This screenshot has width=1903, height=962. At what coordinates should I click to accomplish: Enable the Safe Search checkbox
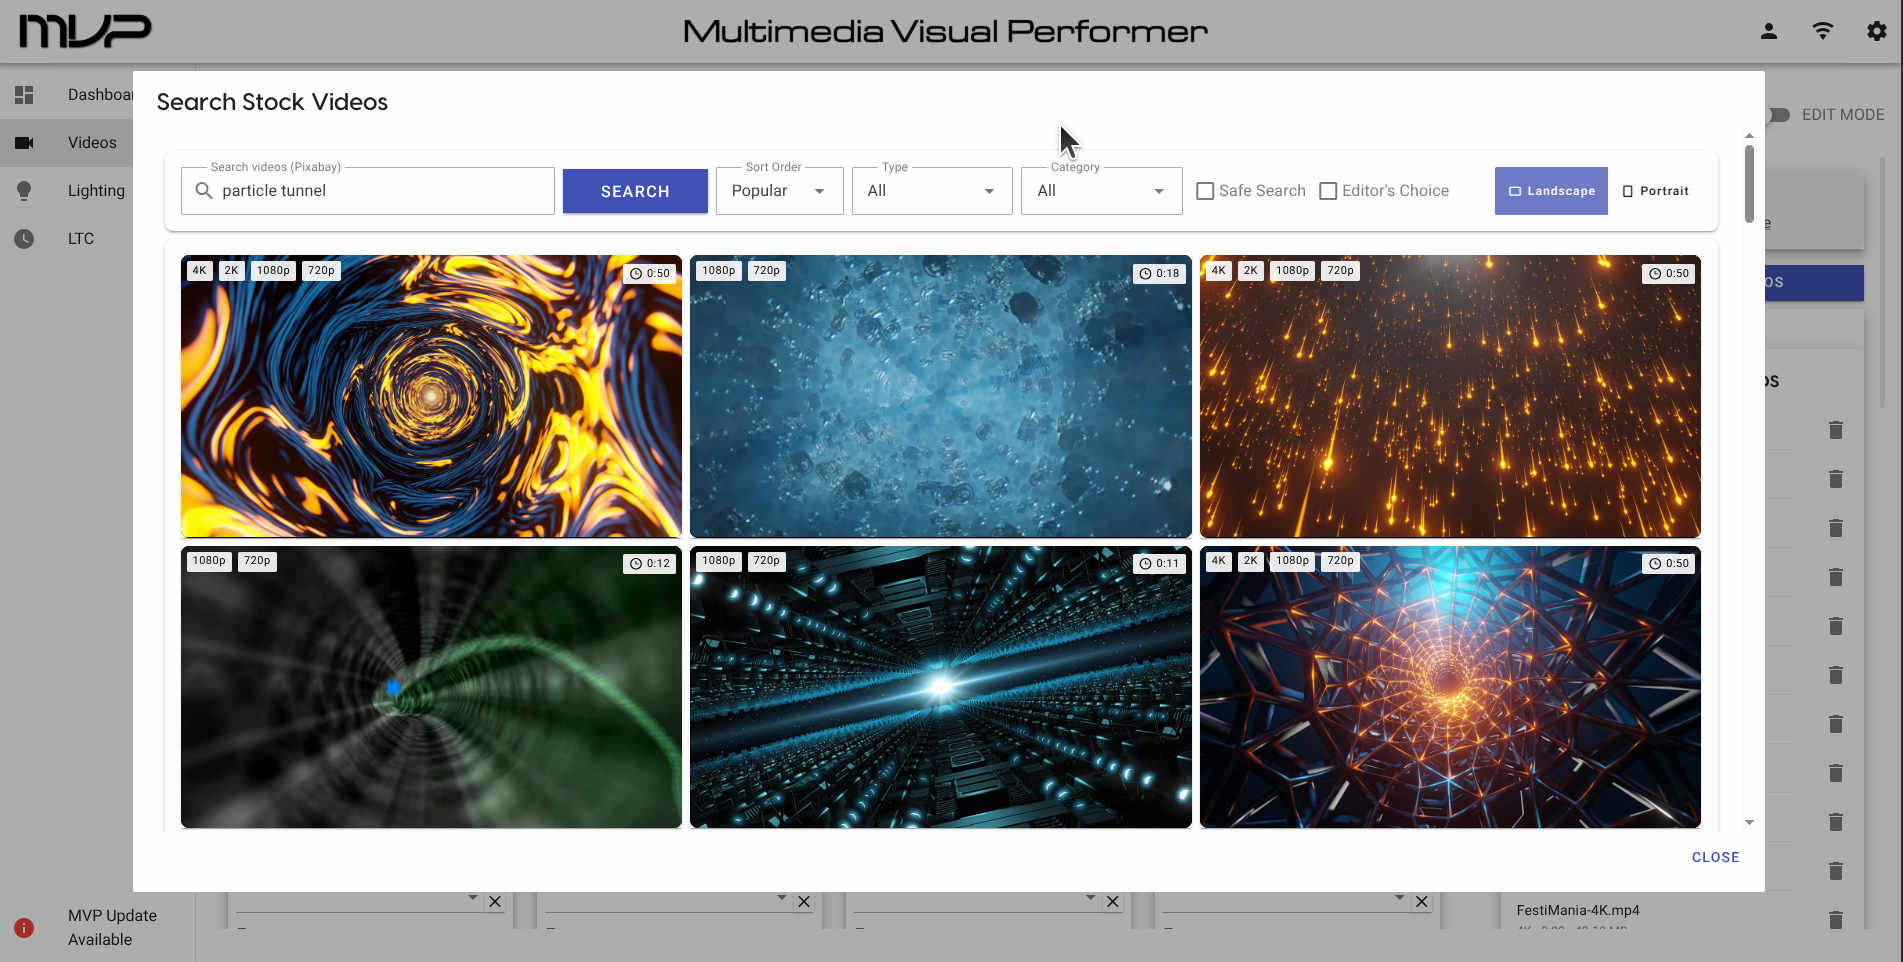coord(1205,190)
